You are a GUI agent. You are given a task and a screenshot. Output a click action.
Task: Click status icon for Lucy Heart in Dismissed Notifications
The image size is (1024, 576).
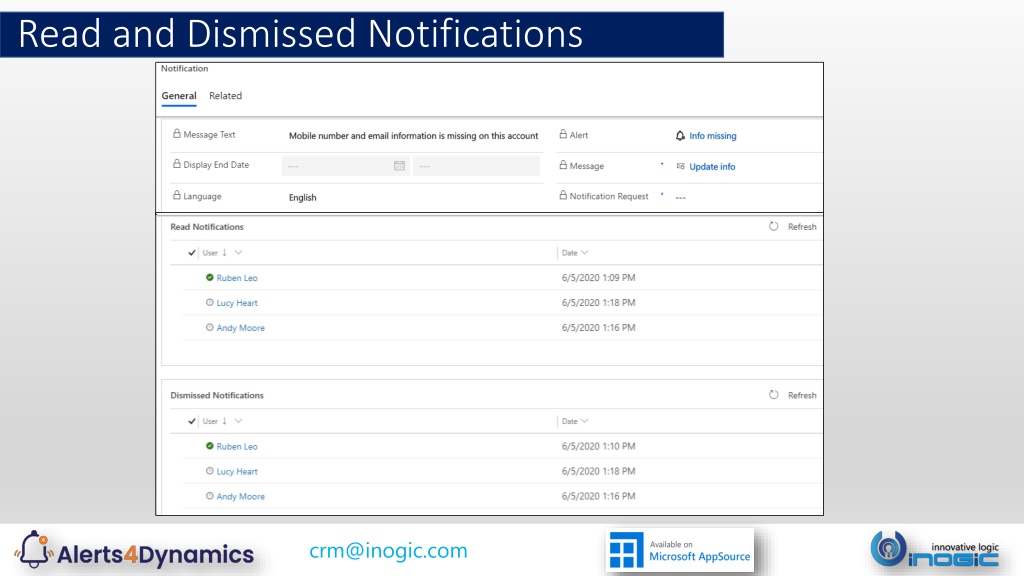tap(210, 471)
